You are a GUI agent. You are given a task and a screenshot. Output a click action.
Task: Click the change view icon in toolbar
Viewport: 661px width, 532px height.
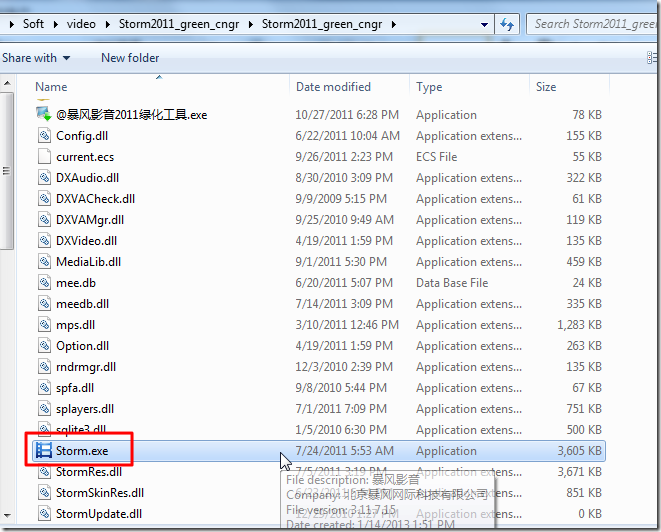[653, 58]
